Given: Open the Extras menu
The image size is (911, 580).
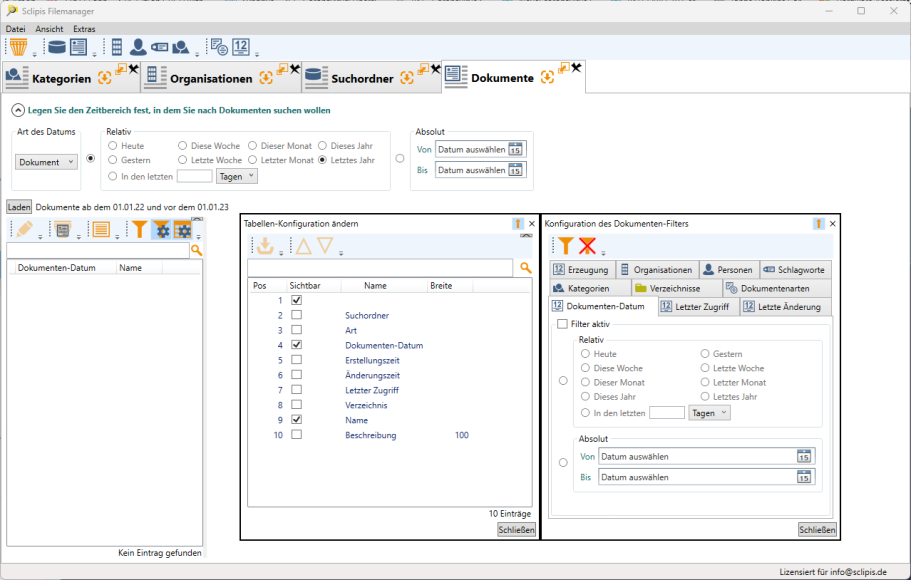Looking at the screenshot, I should tap(84, 28).
